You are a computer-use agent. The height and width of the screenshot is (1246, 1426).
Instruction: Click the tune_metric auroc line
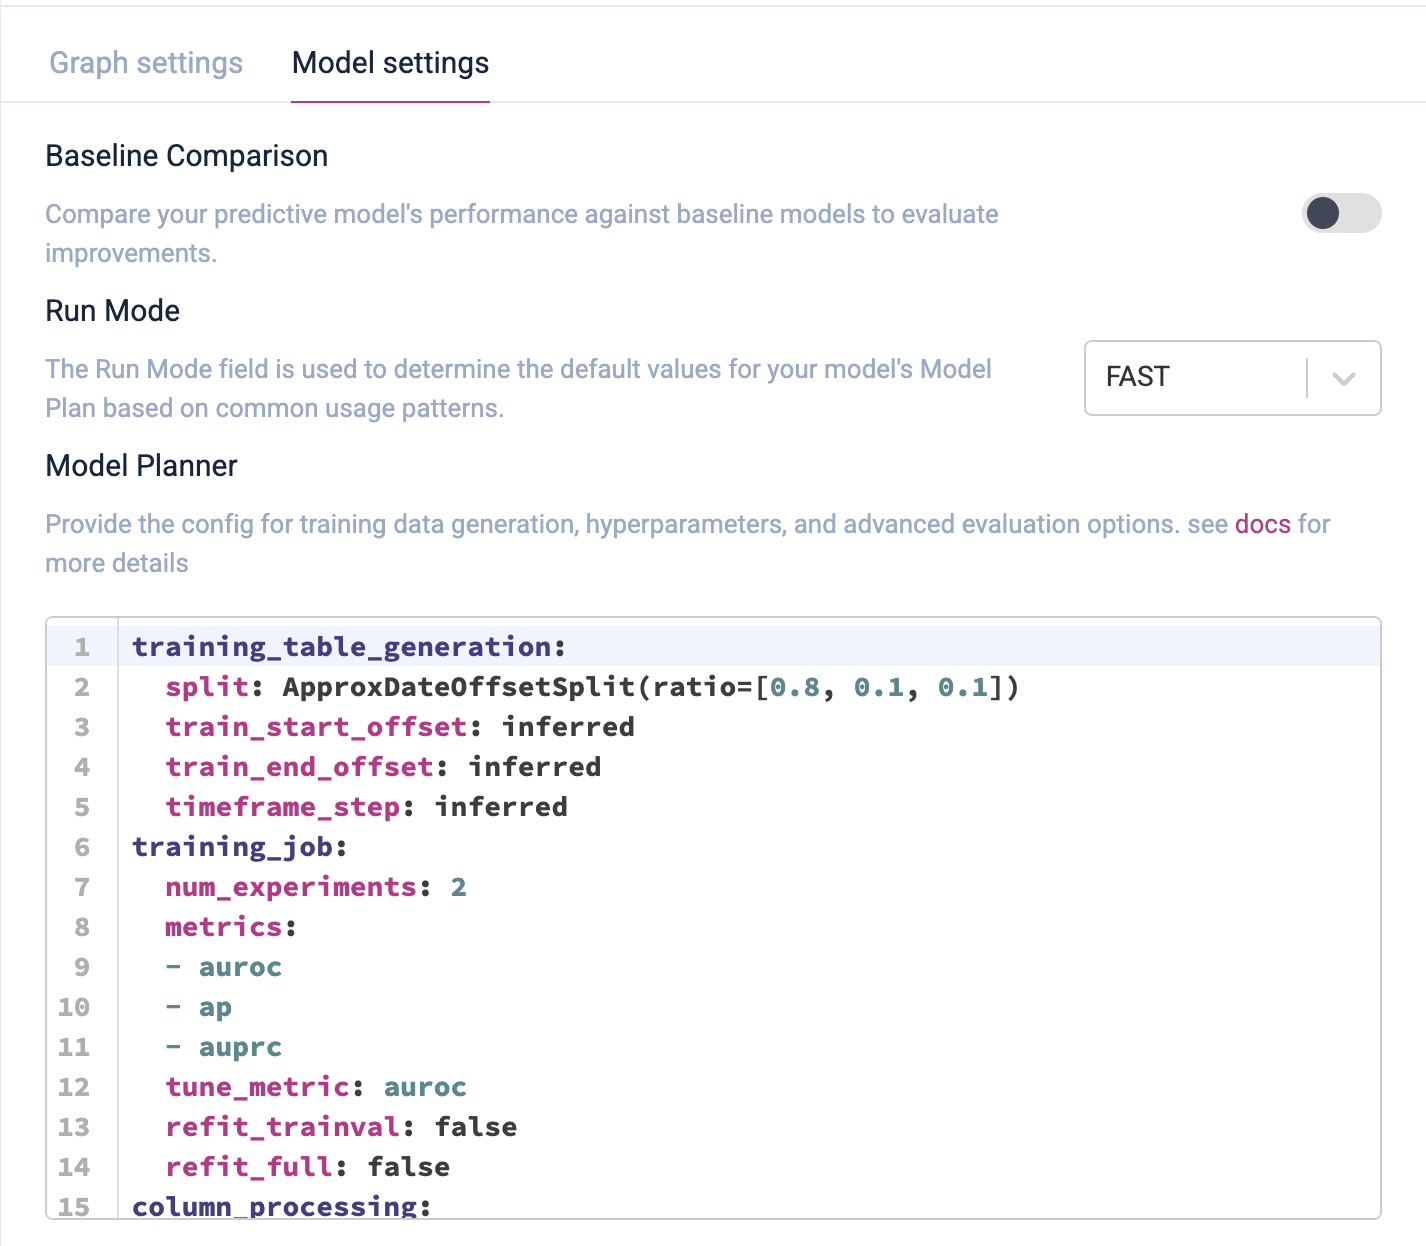pyautogui.click(x=315, y=1087)
